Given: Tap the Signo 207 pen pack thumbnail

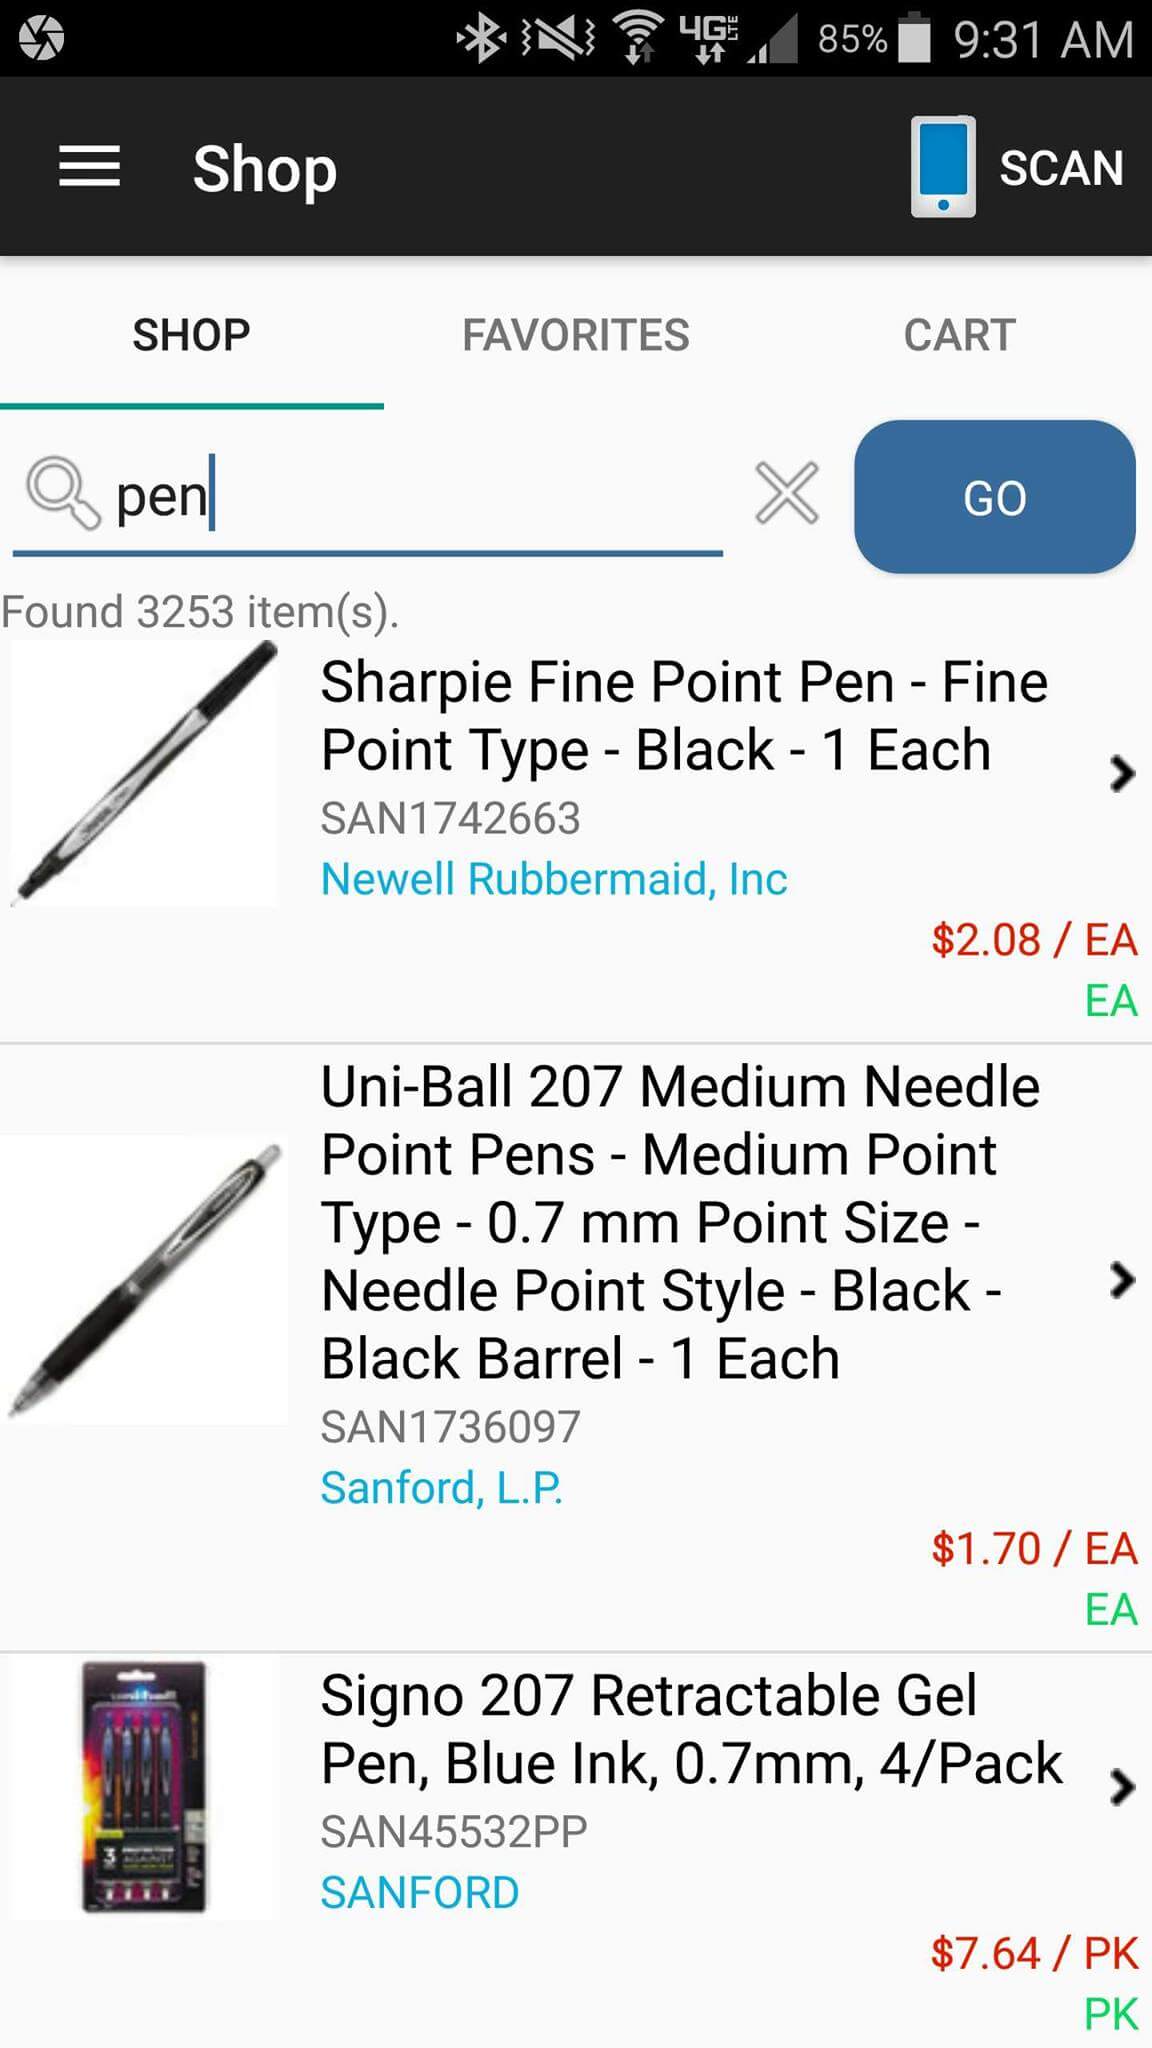Looking at the screenshot, I should coord(144,1787).
